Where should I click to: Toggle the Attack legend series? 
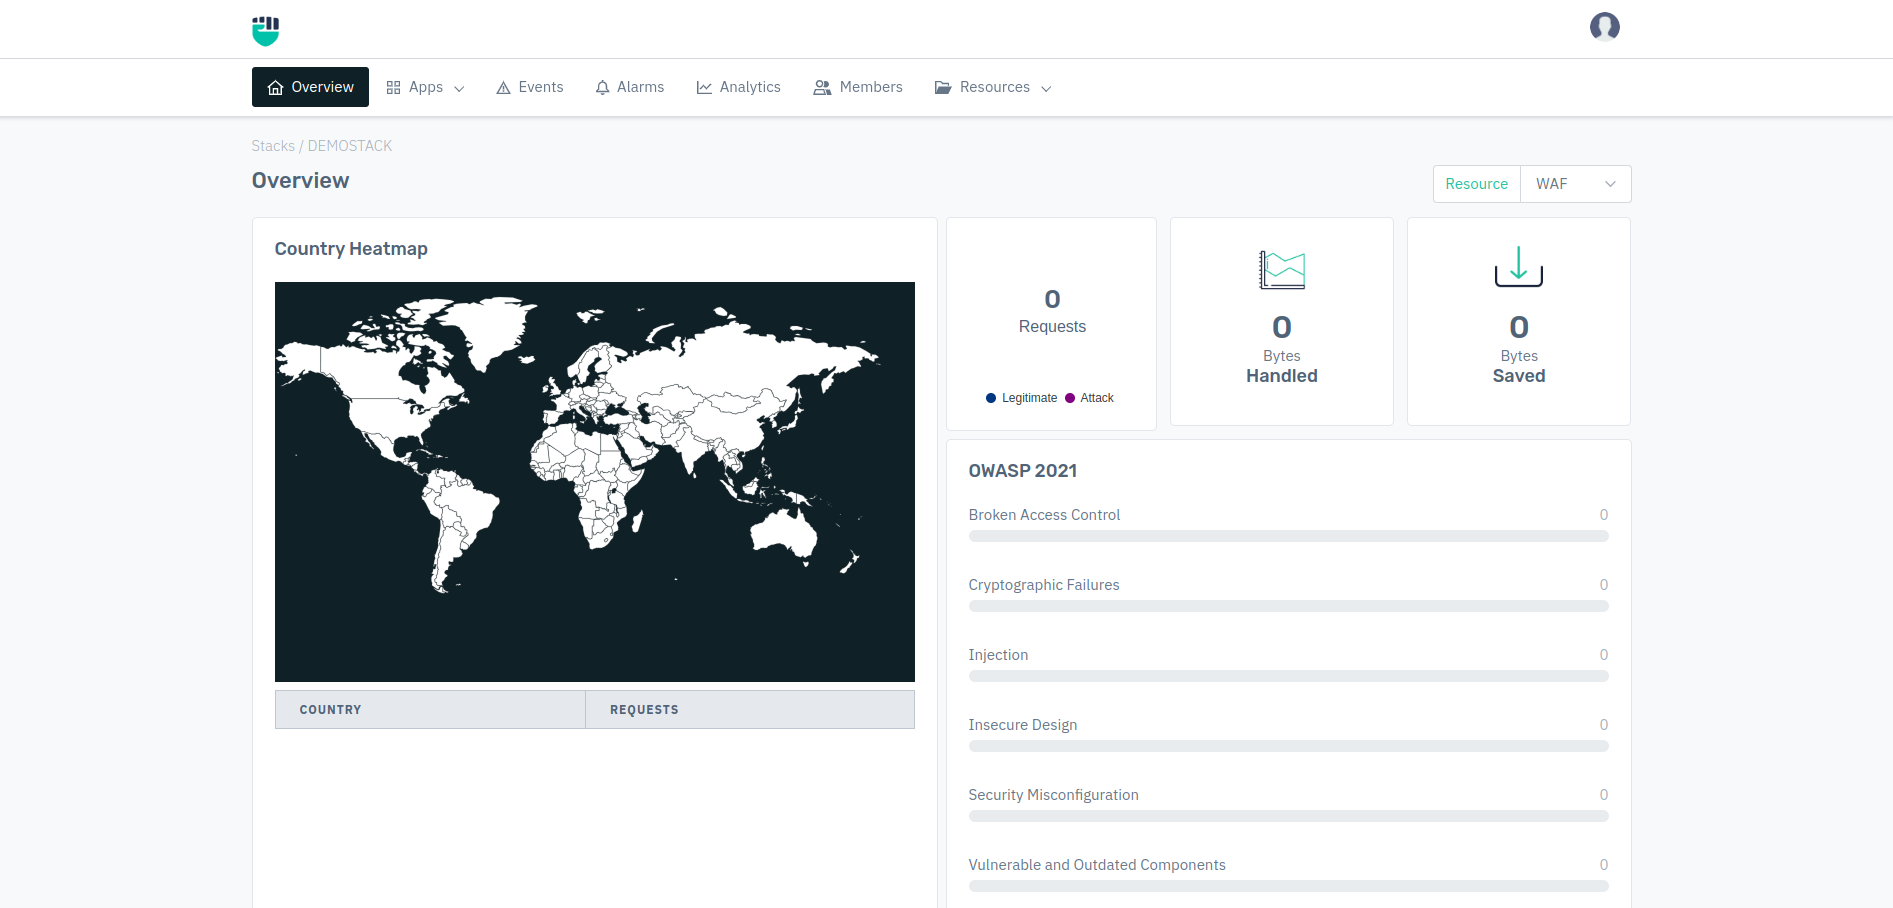pyautogui.click(x=1090, y=398)
